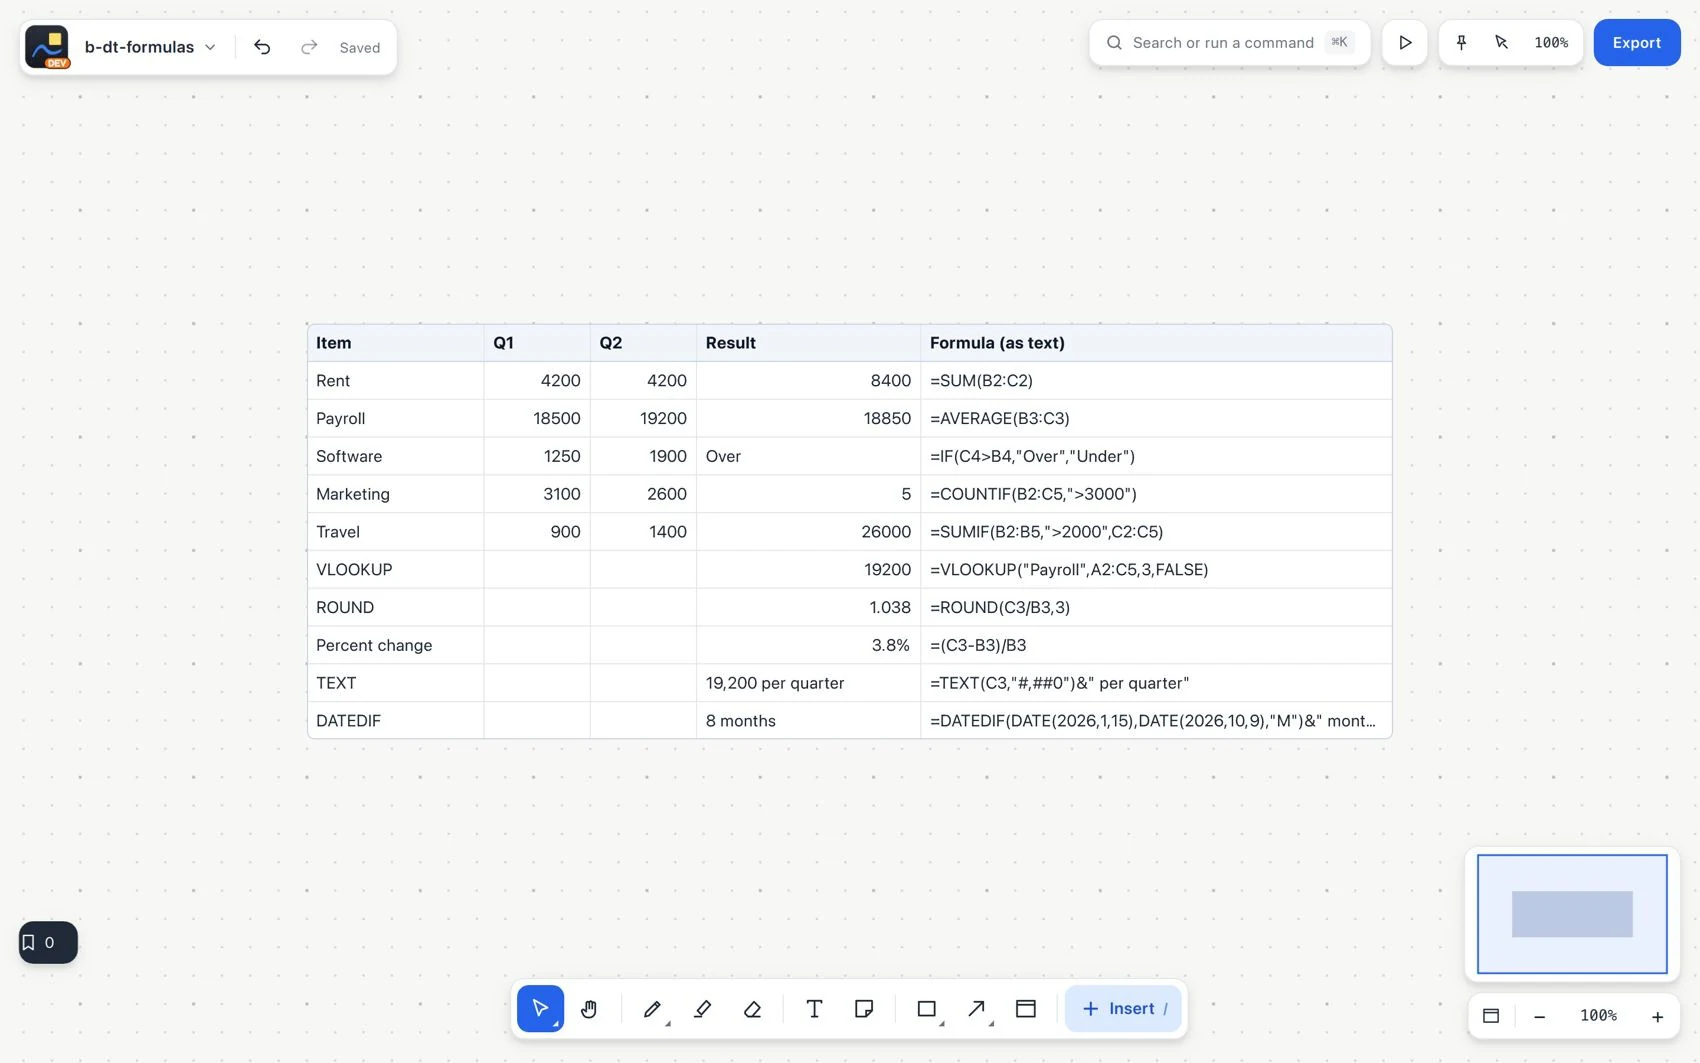Select the Frame tool
1700x1063 pixels.
click(1026, 1009)
